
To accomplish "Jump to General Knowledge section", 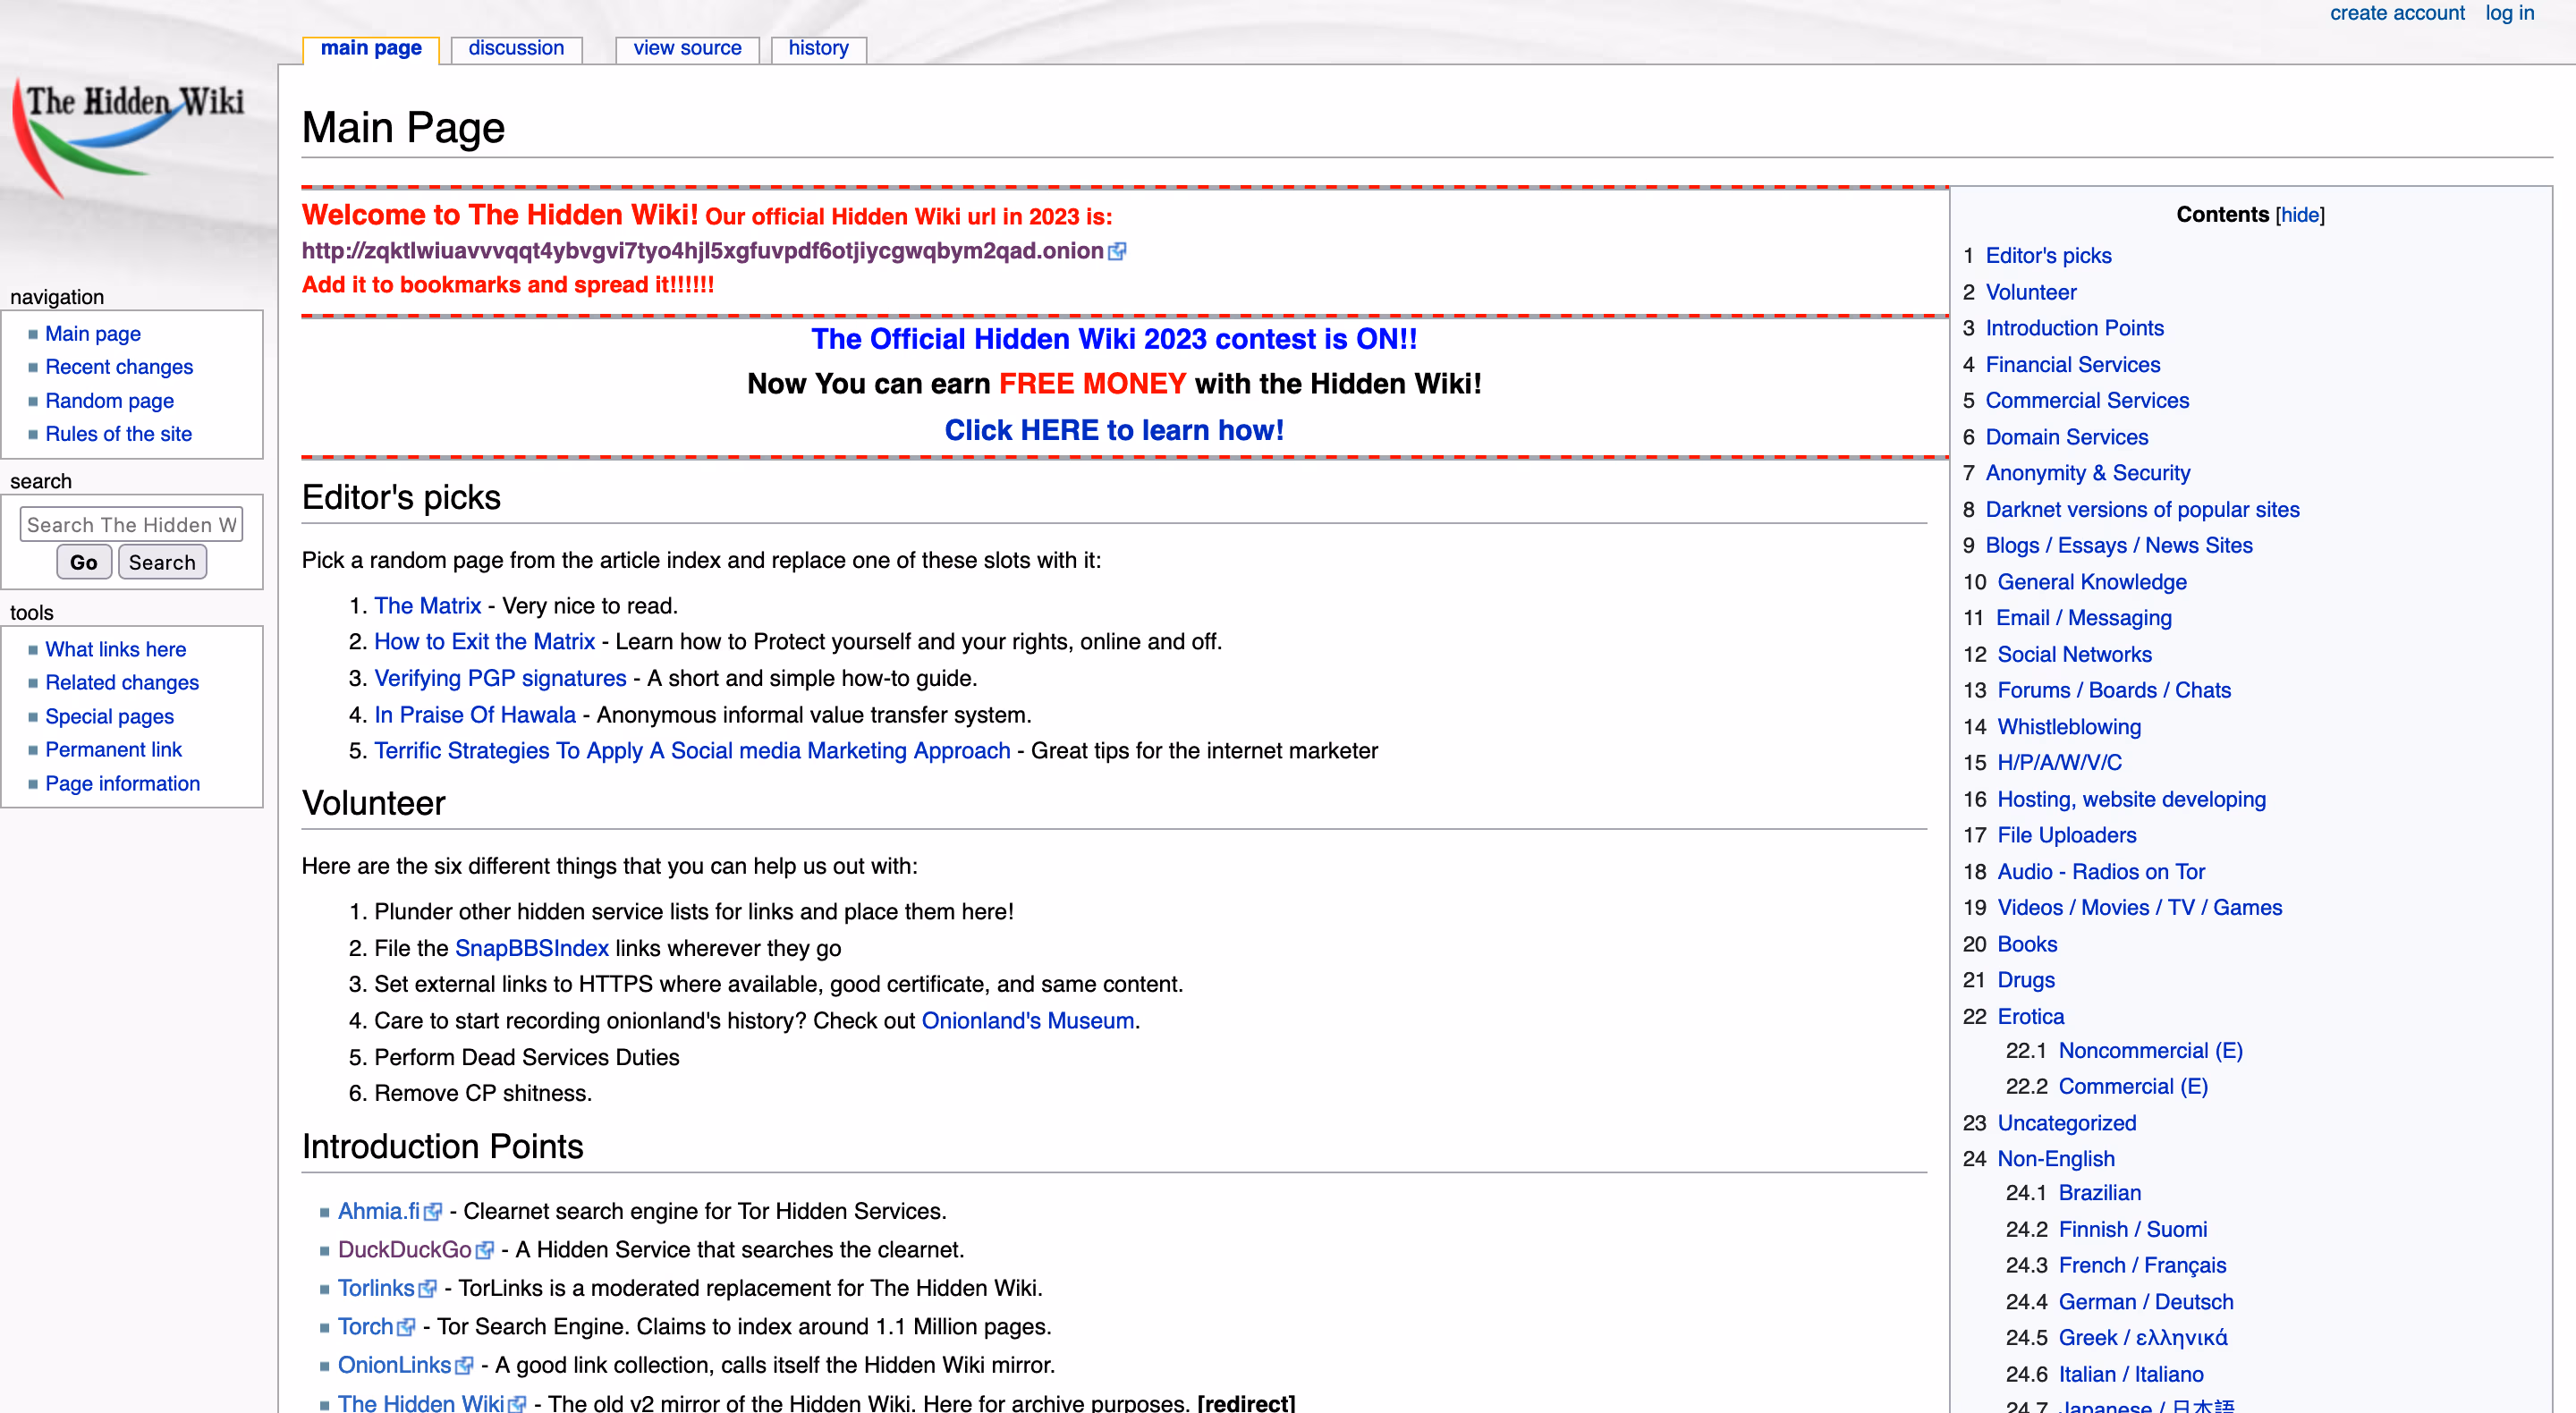I will pos(2091,583).
